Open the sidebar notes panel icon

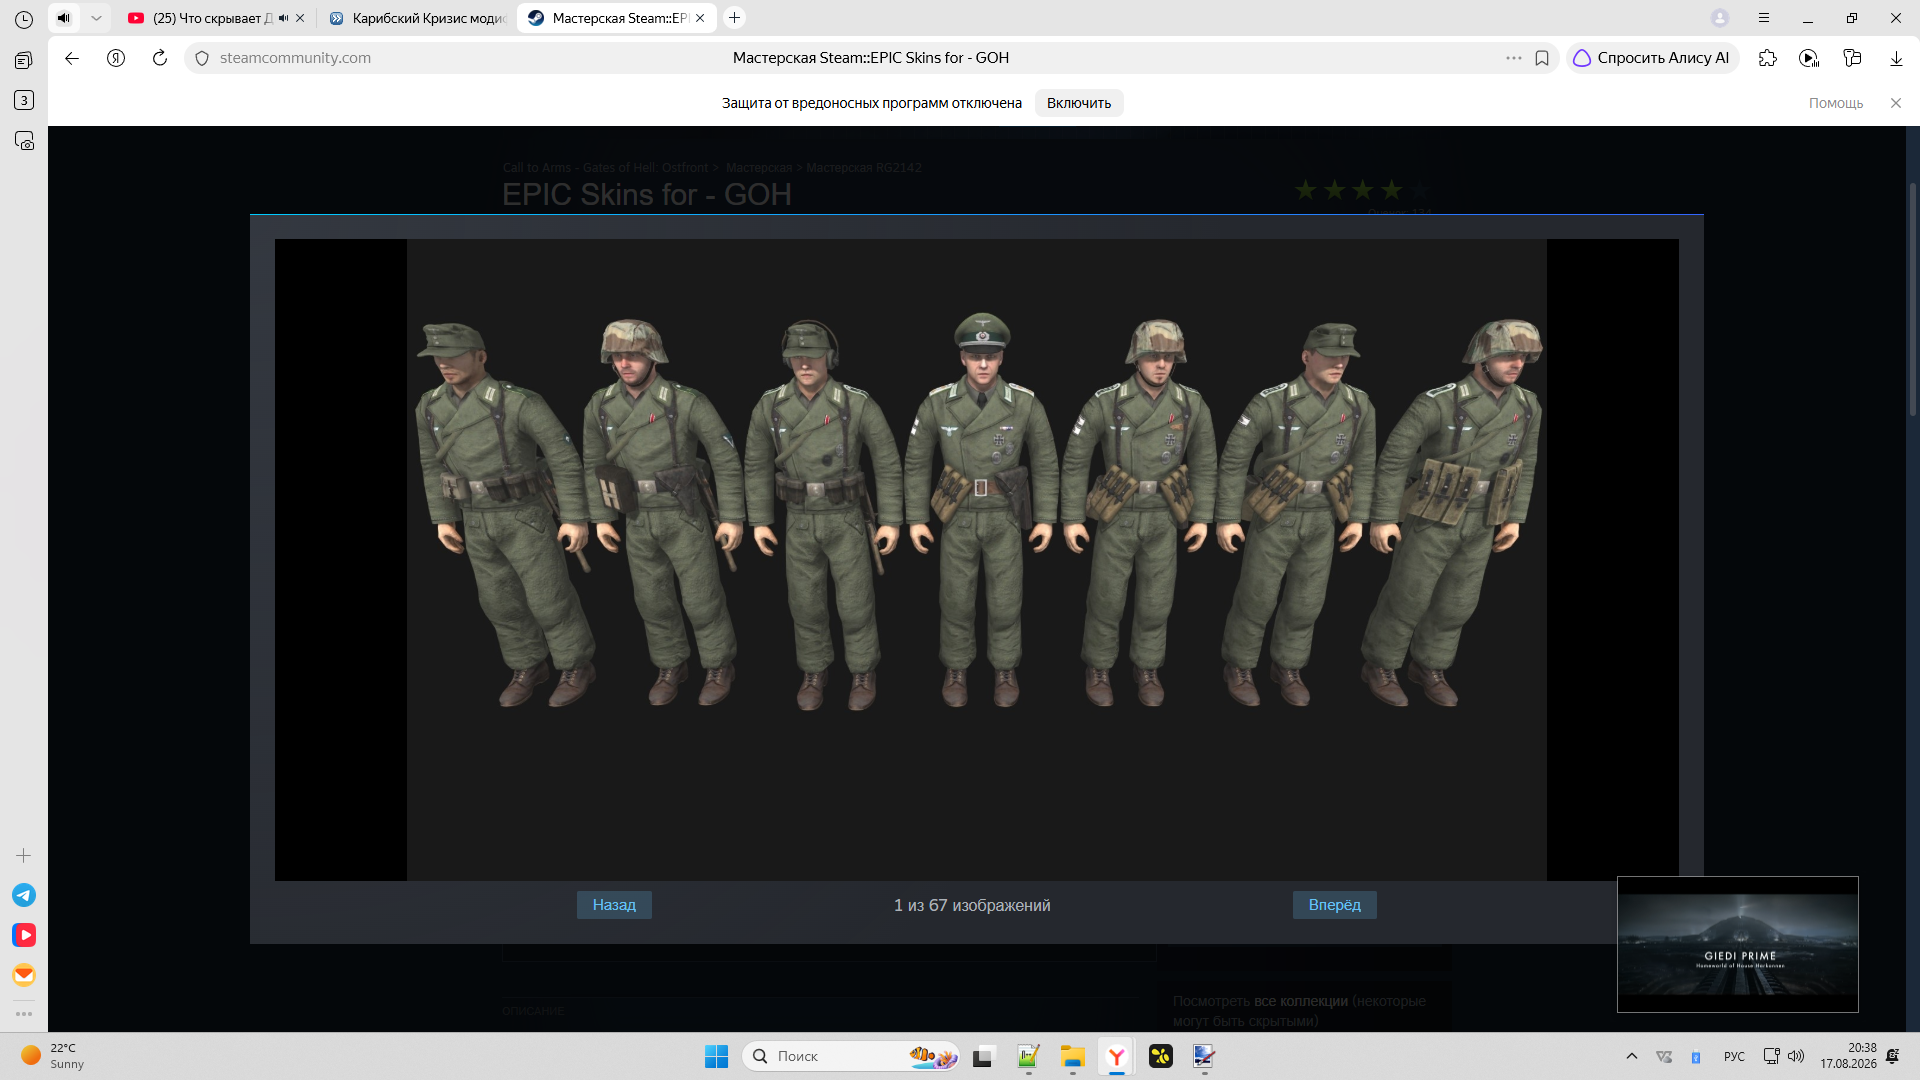[x=24, y=60]
